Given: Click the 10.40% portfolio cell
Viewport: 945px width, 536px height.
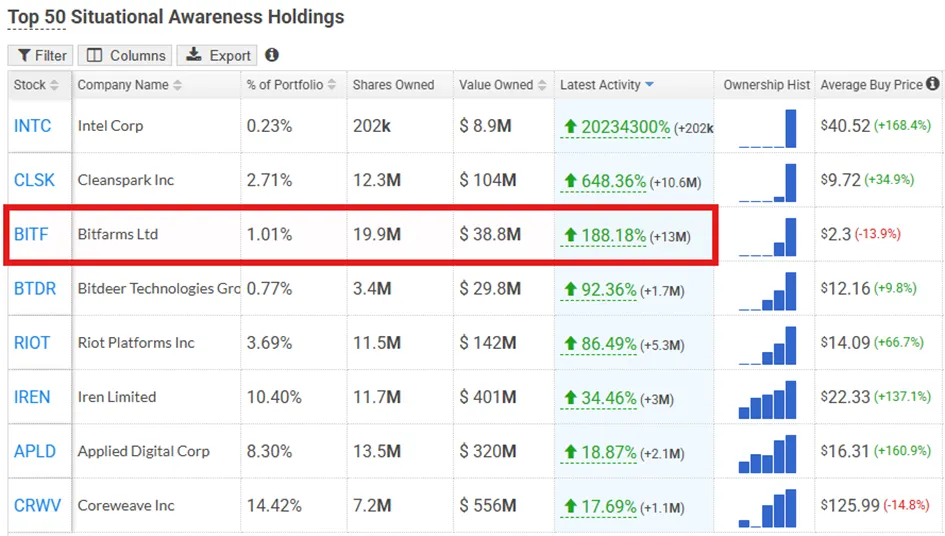Looking at the screenshot, I should point(274,397).
